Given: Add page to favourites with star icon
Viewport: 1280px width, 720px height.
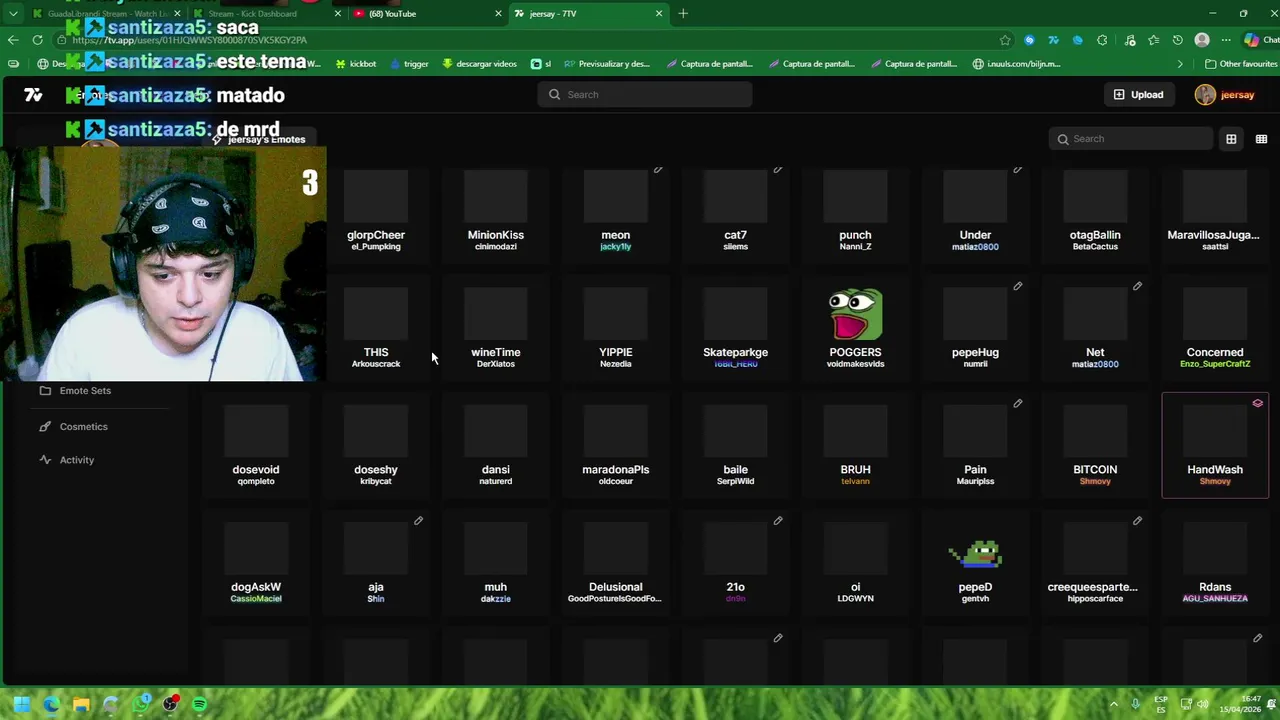Looking at the screenshot, I should pos(1005,40).
